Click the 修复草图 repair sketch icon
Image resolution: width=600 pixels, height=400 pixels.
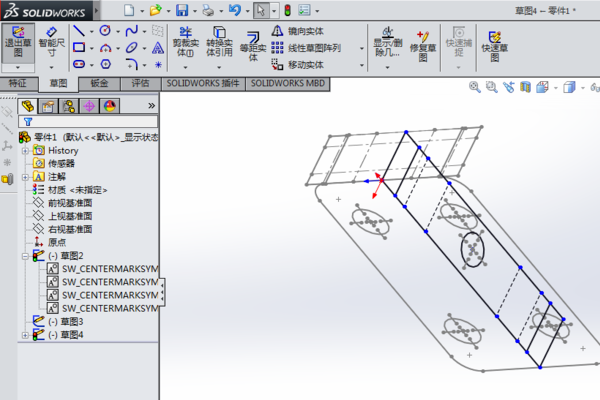coord(423,44)
